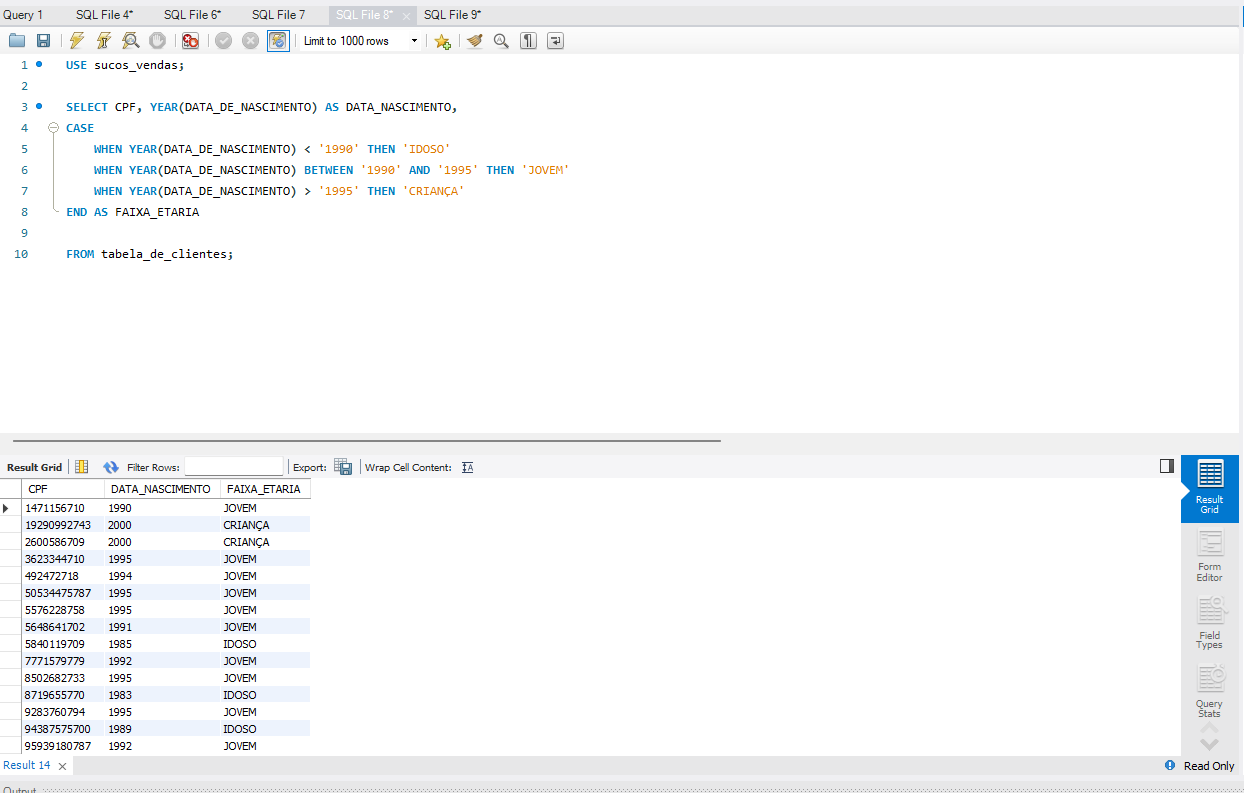Toggle result grid column layout icon

82,467
